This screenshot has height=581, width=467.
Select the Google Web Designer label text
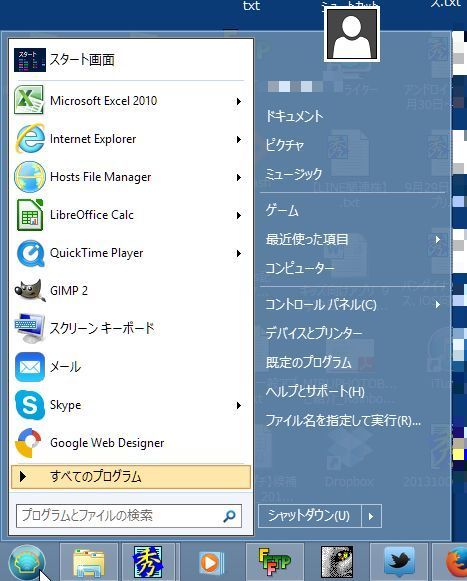[107, 443]
